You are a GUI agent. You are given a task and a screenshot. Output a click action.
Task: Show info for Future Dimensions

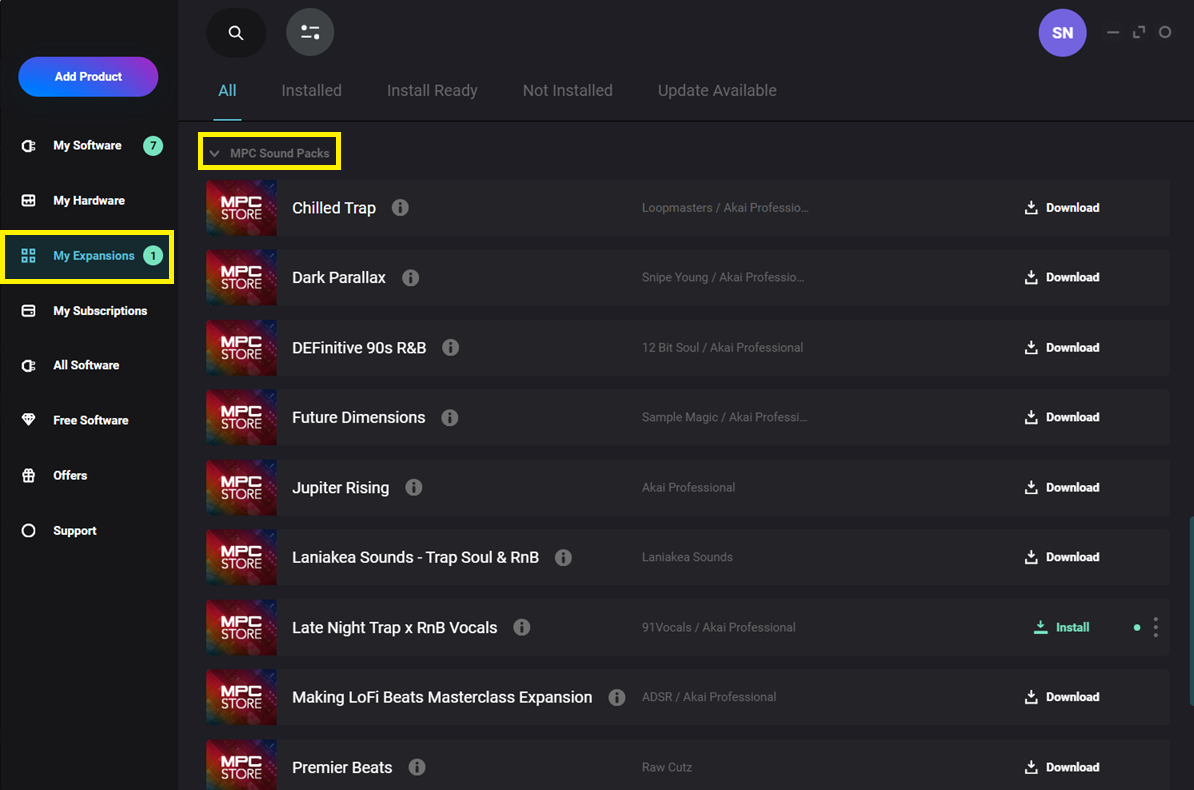coord(450,417)
